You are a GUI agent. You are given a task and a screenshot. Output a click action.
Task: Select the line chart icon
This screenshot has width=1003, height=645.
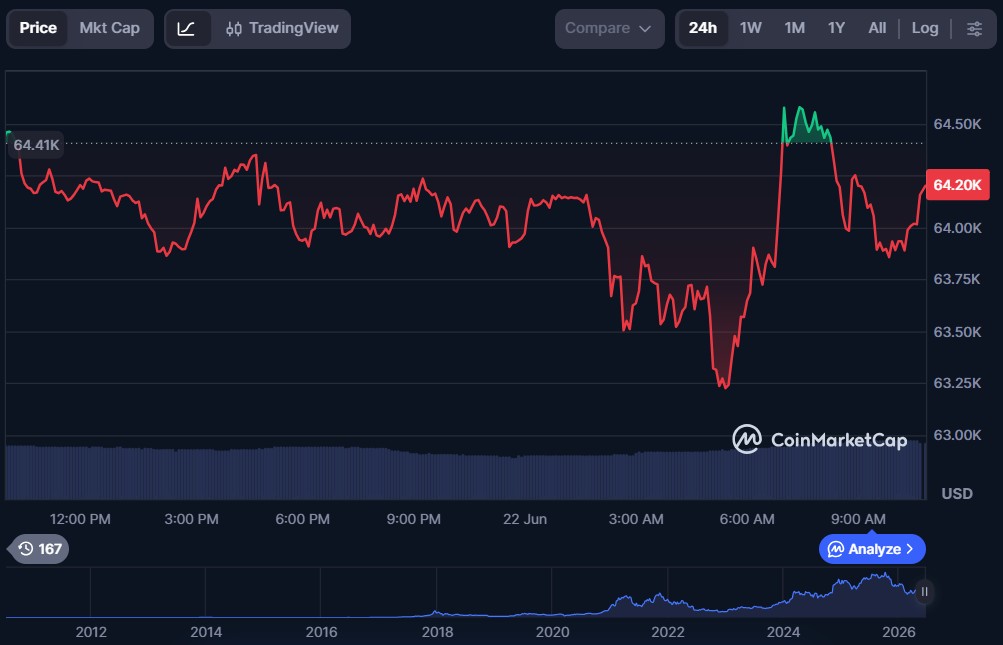186,28
